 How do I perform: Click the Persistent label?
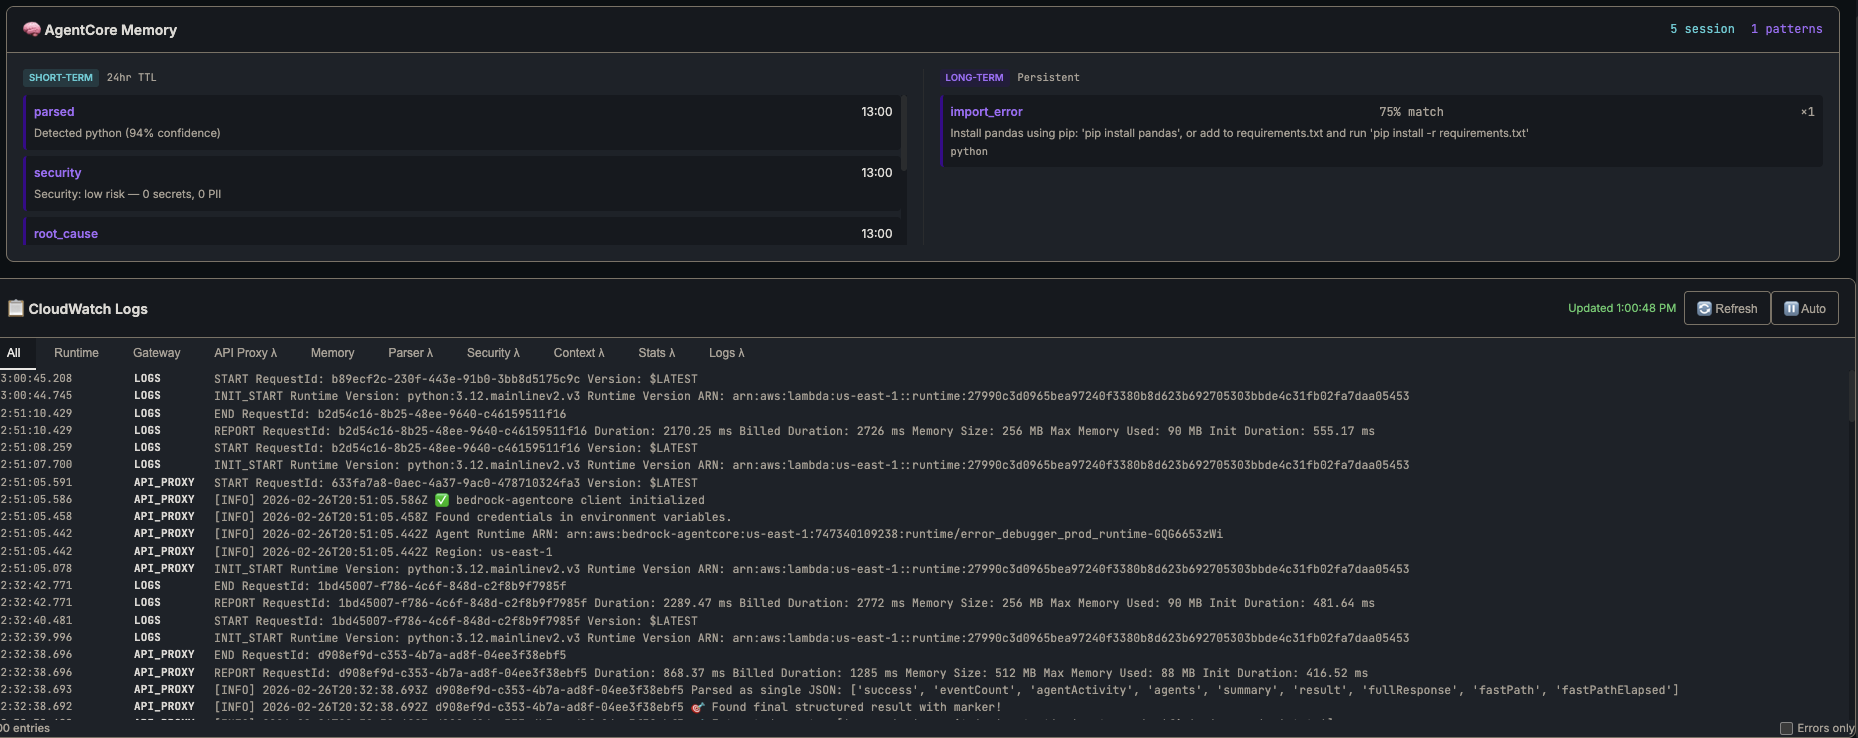click(1048, 77)
